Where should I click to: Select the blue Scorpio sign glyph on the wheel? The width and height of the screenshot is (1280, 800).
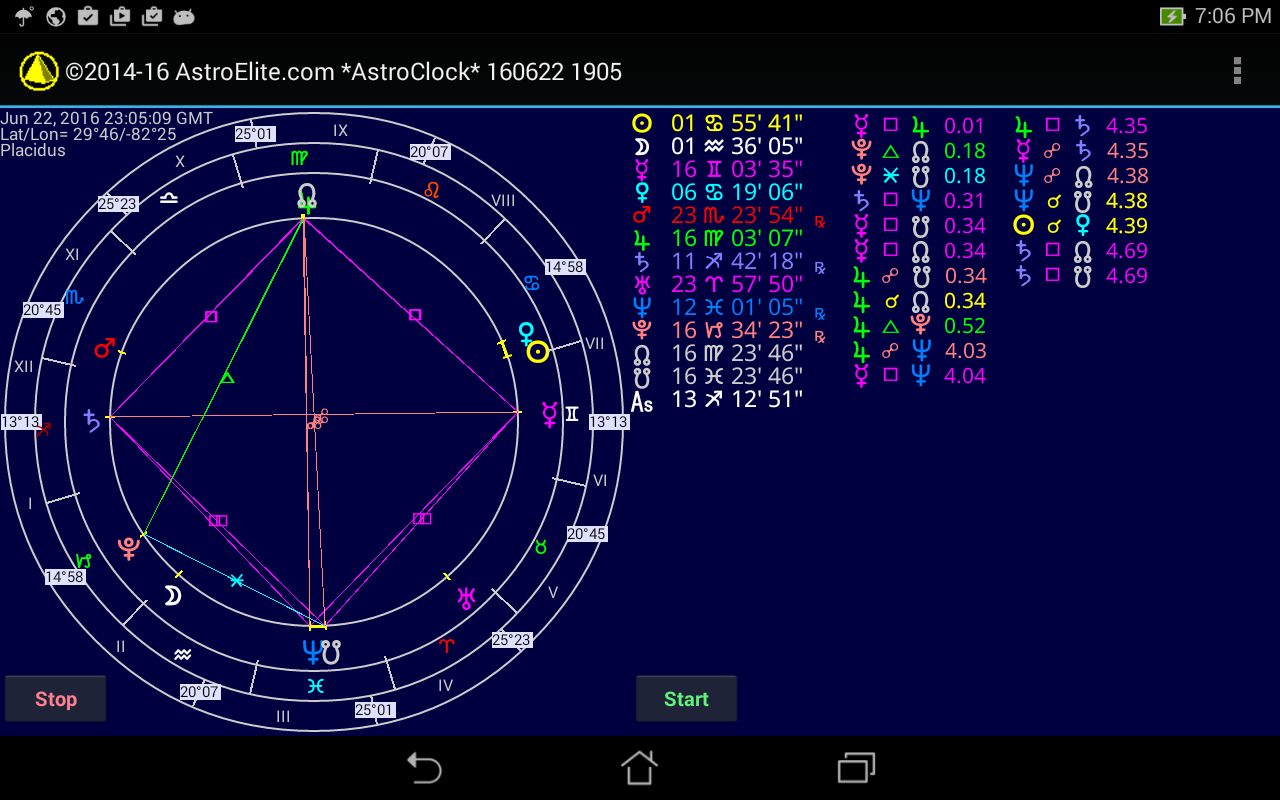73,296
